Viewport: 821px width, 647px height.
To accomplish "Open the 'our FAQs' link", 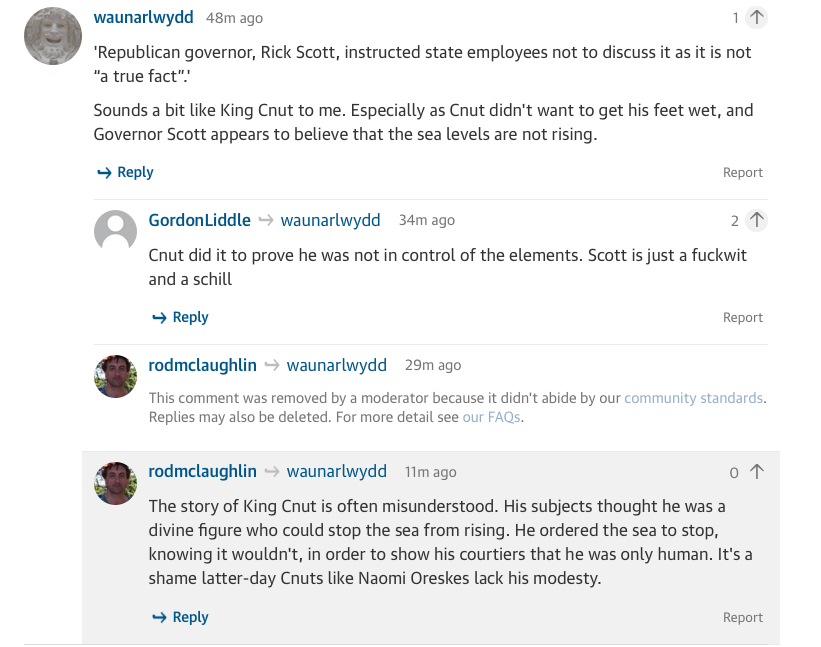I will 491,417.
